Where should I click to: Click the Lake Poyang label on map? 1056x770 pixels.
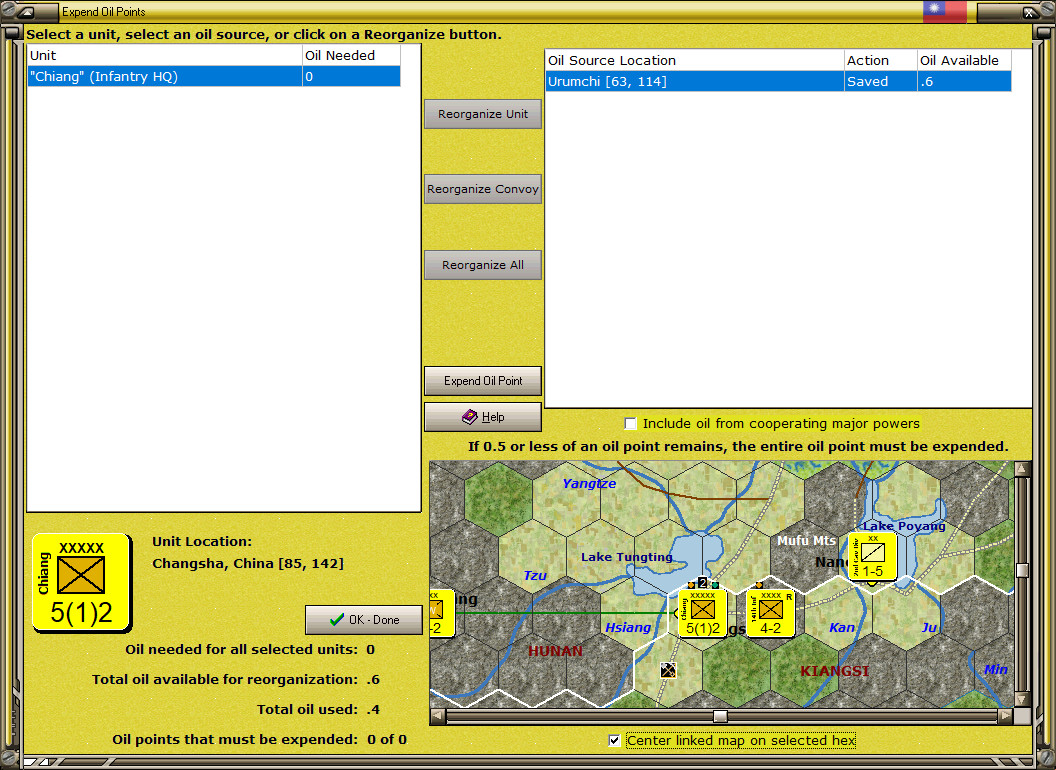pos(904,525)
